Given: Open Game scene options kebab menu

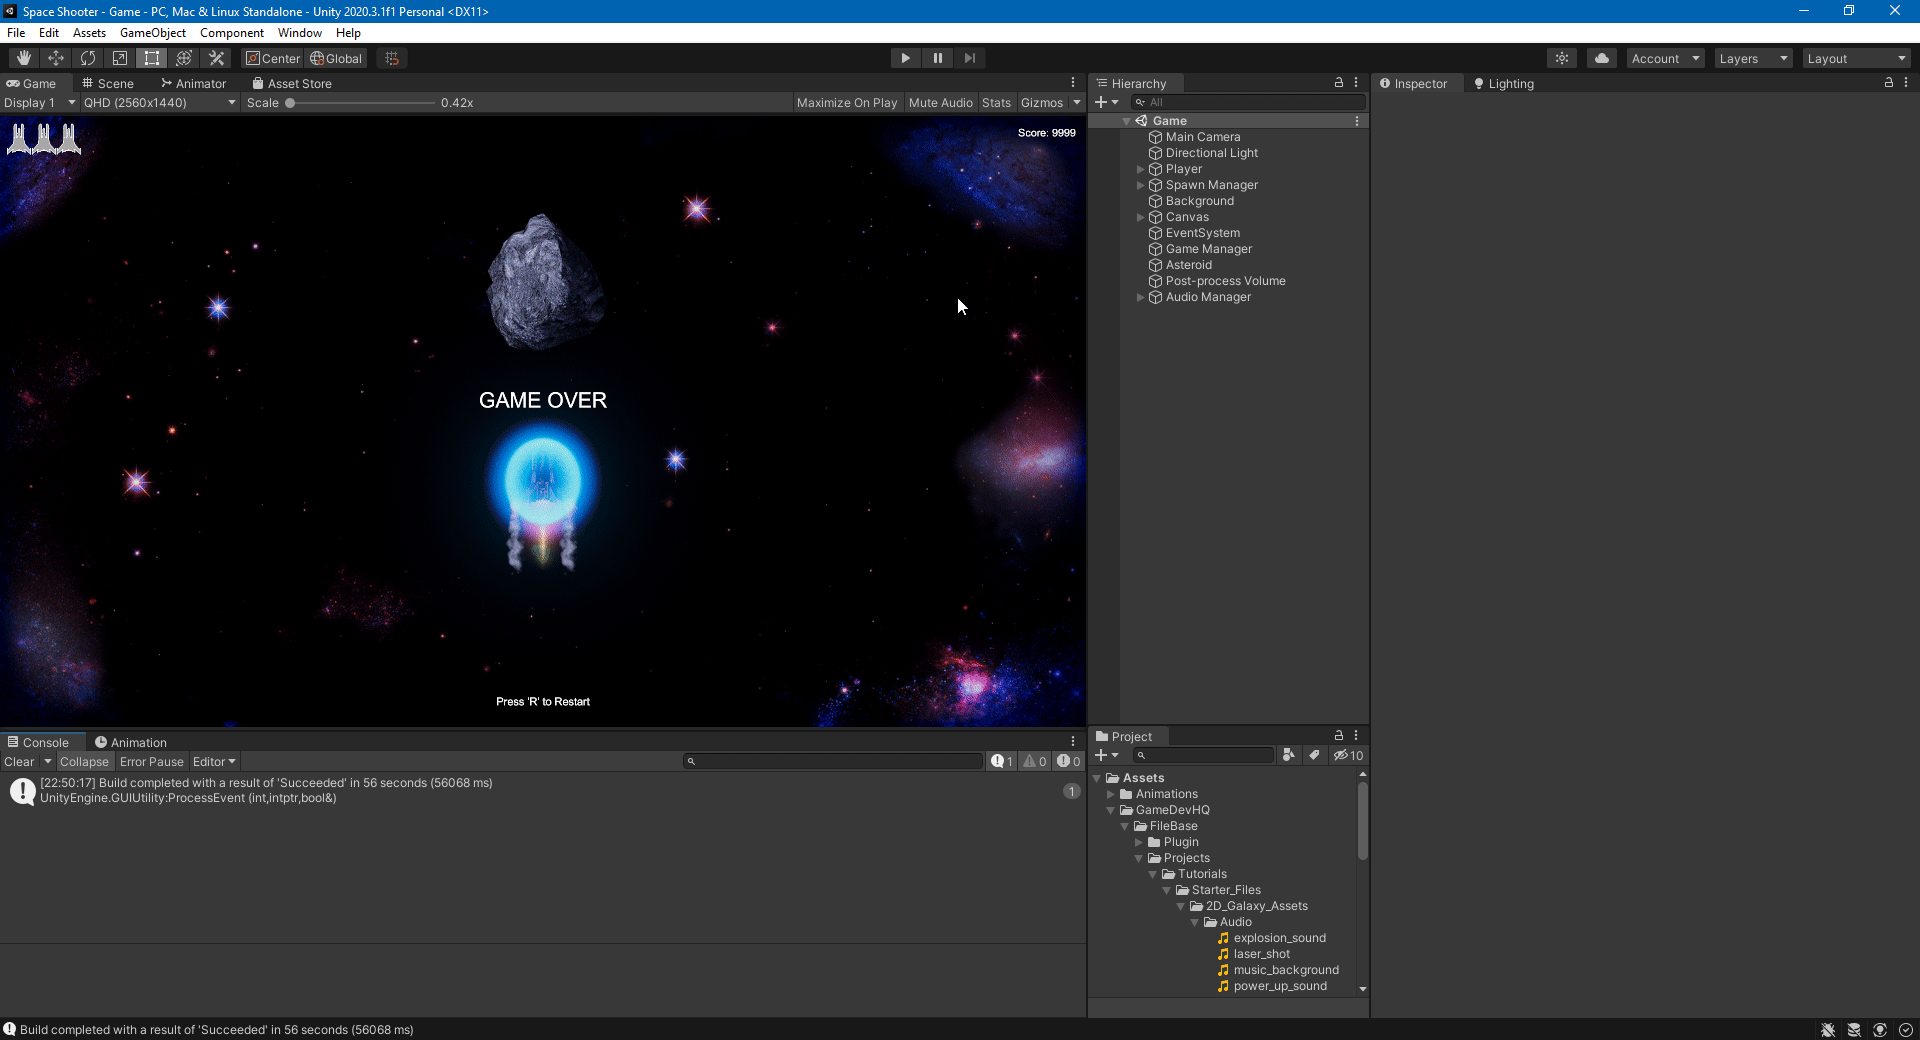Looking at the screenshot, I should 1357,121.
